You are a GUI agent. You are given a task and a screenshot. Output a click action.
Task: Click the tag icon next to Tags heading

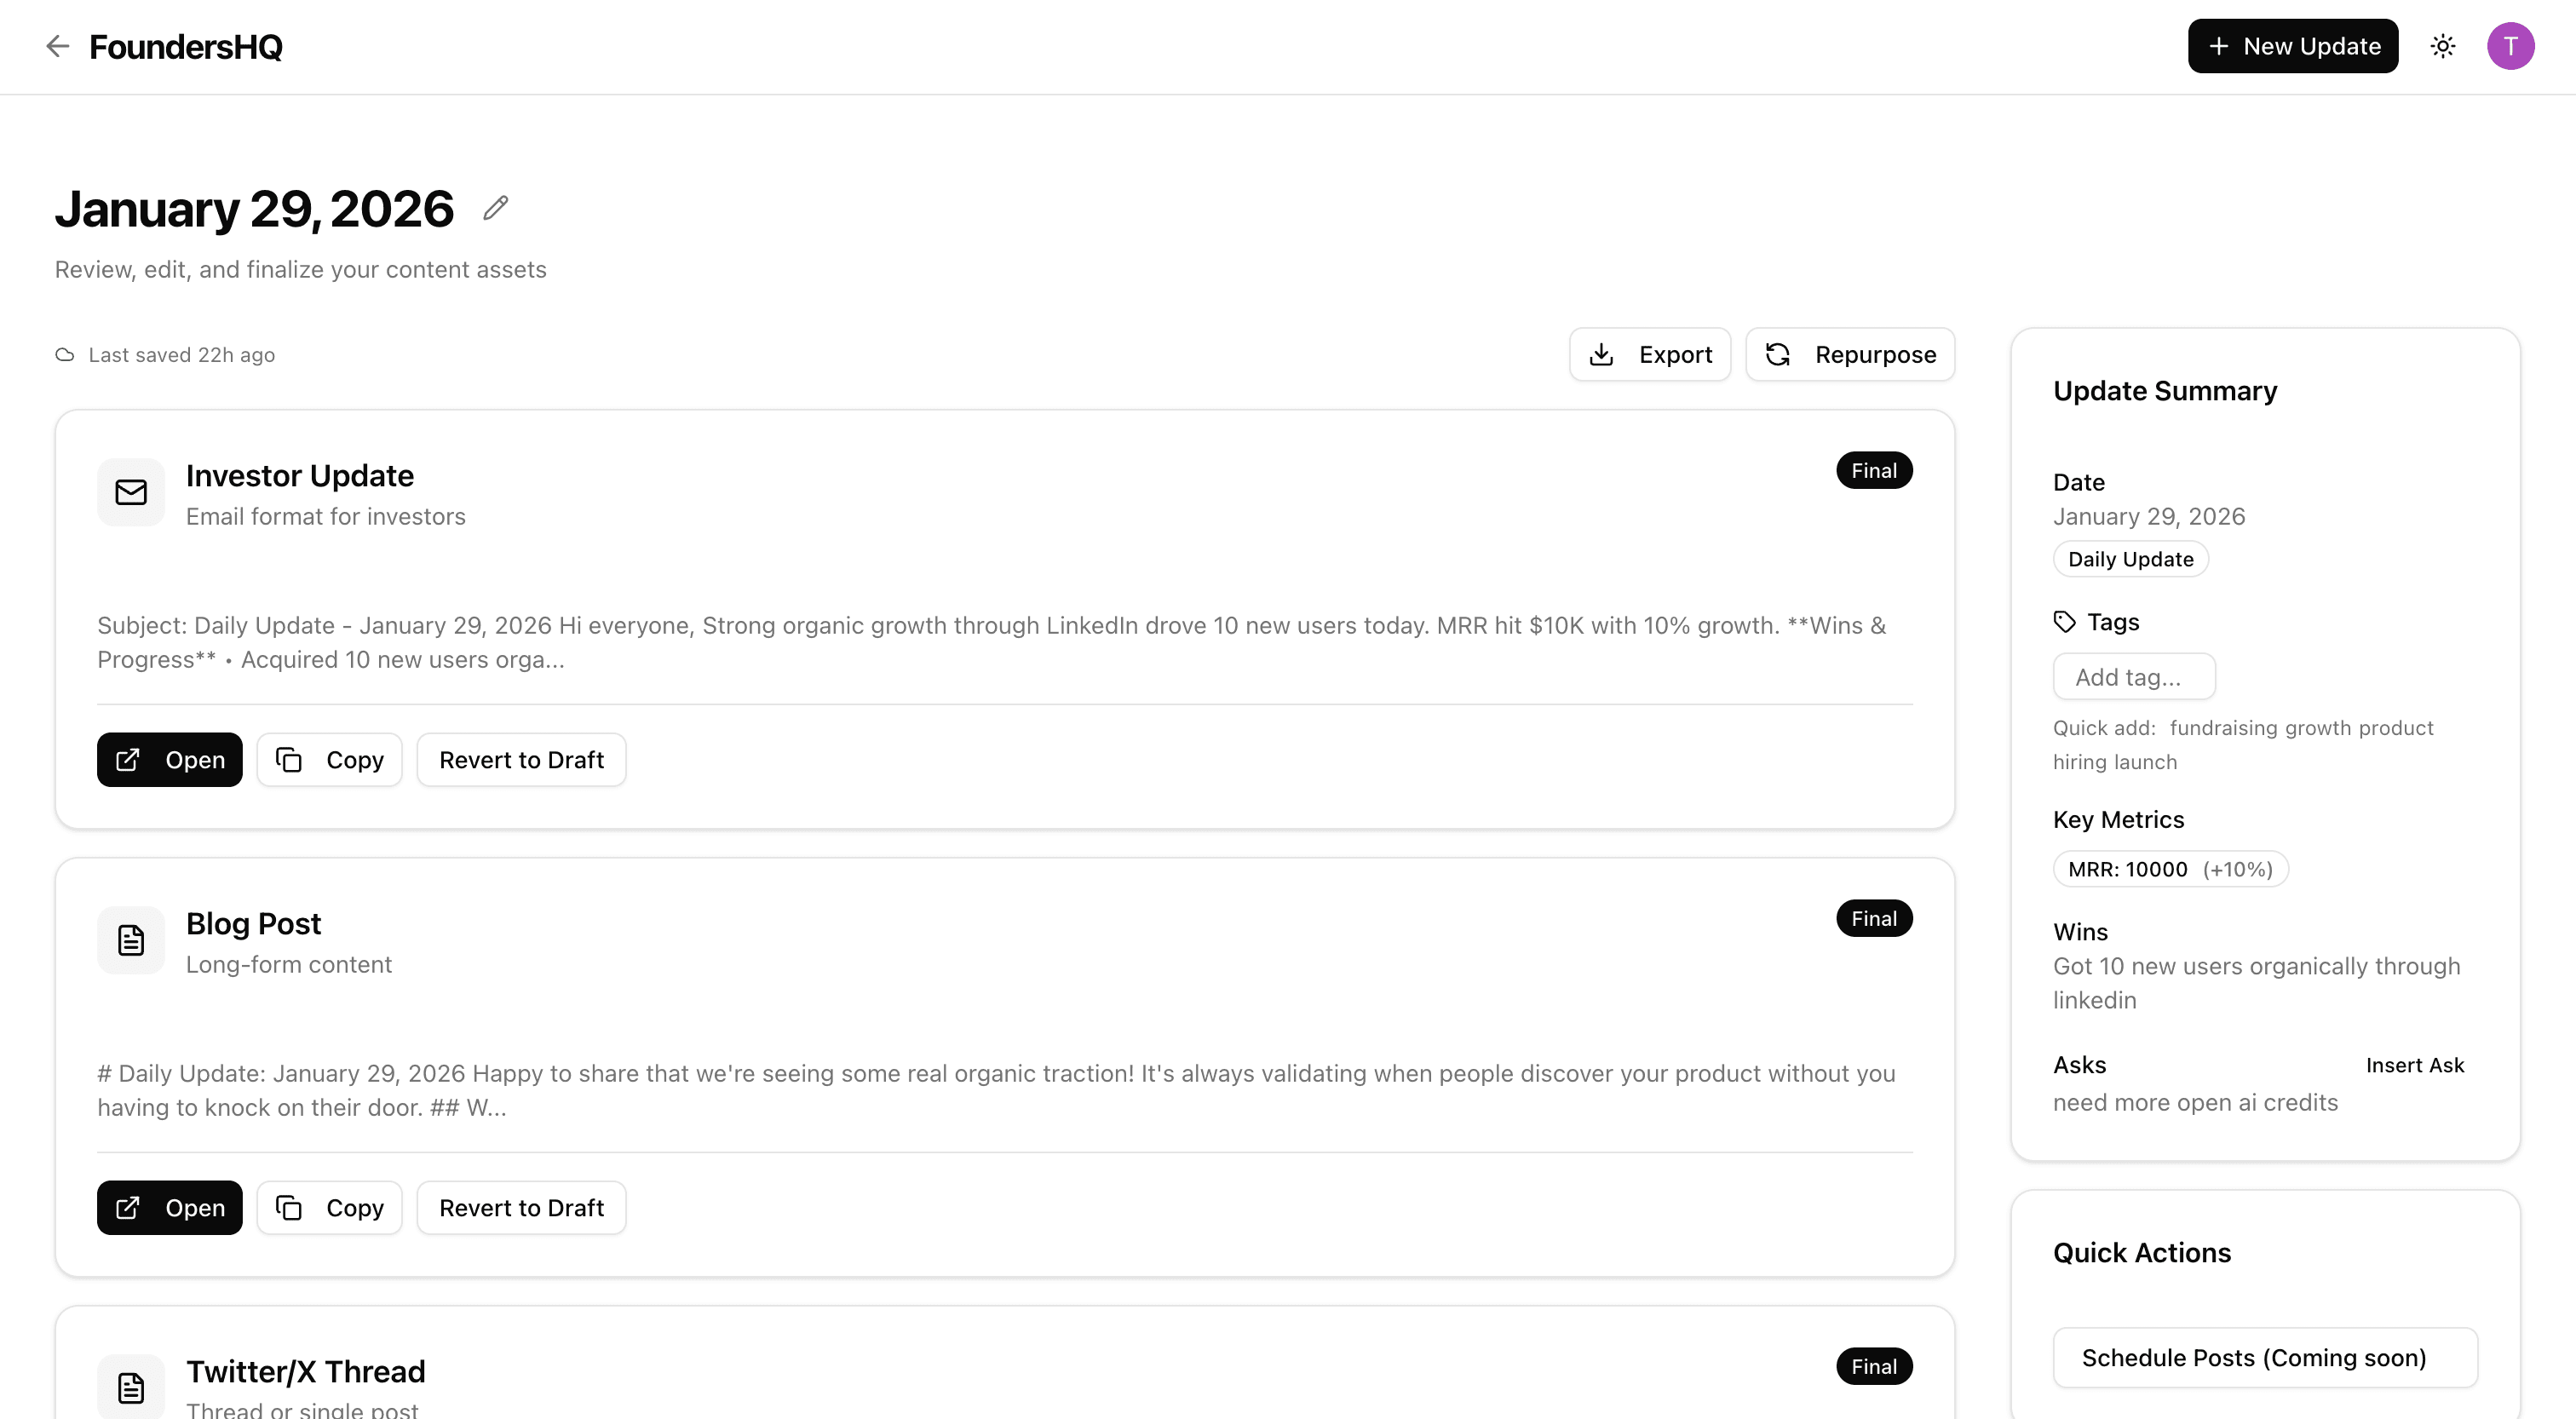[x=2064, y=621]
